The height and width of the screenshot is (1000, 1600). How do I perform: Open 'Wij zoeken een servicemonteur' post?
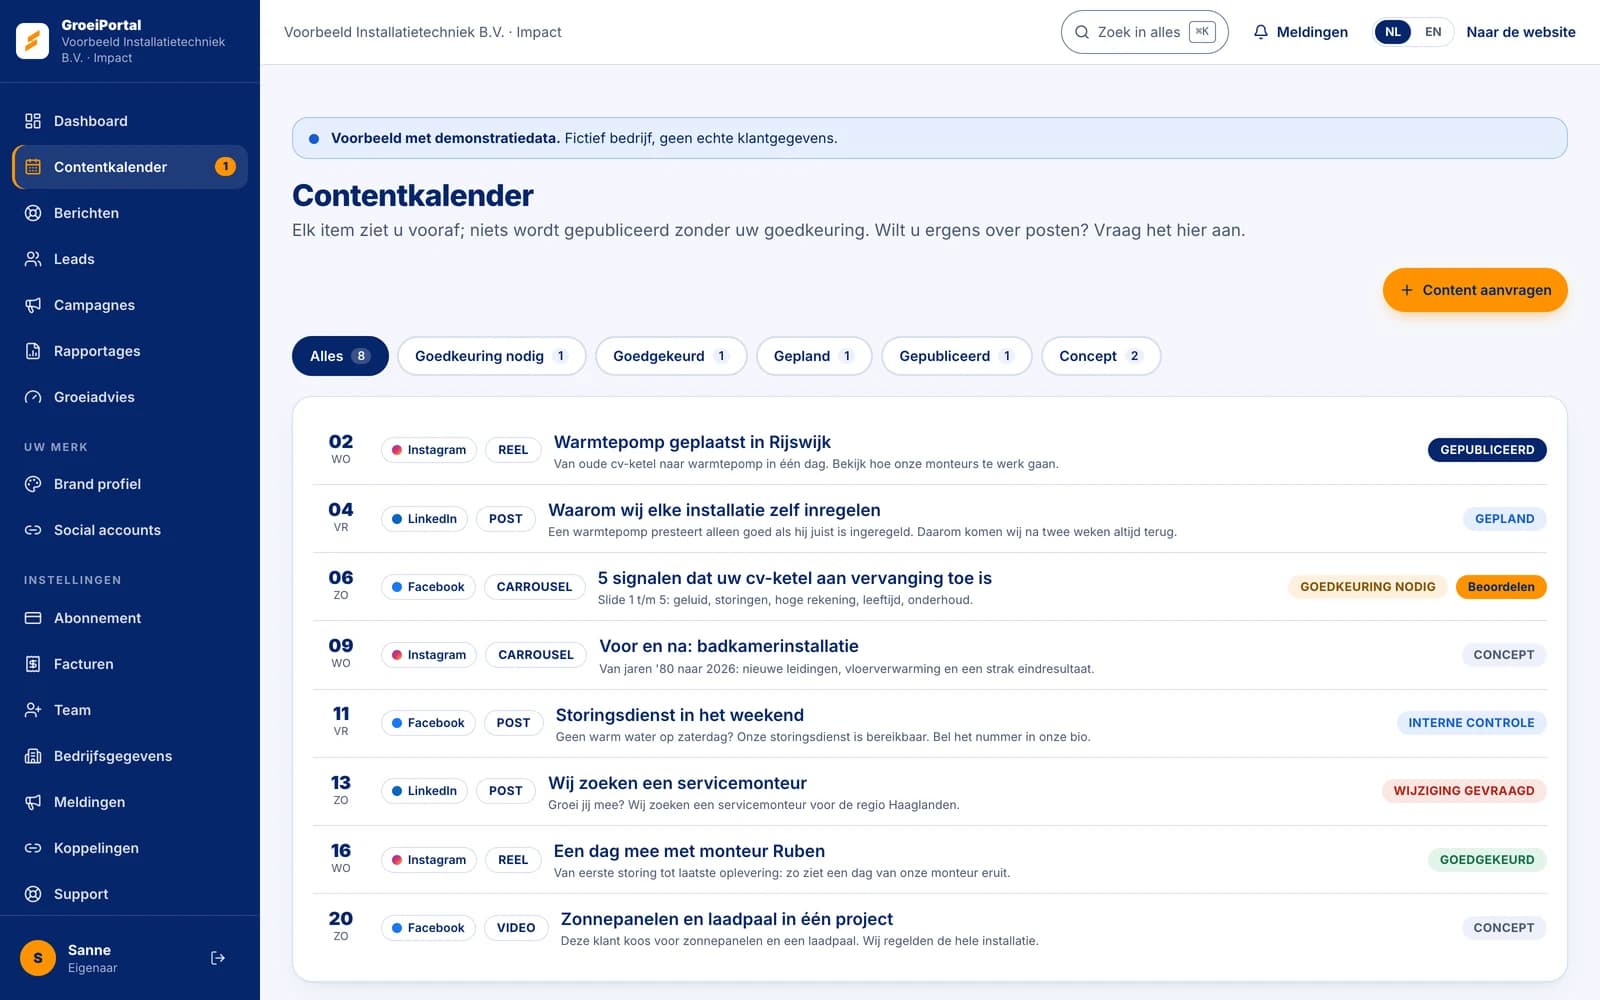[x=677, y=783]
